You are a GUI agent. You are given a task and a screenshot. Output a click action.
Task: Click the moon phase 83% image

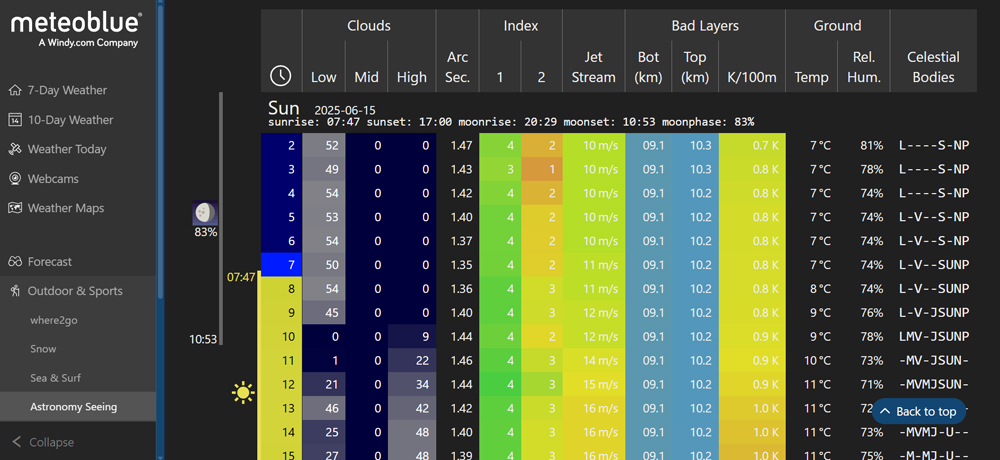click(205, 213)
